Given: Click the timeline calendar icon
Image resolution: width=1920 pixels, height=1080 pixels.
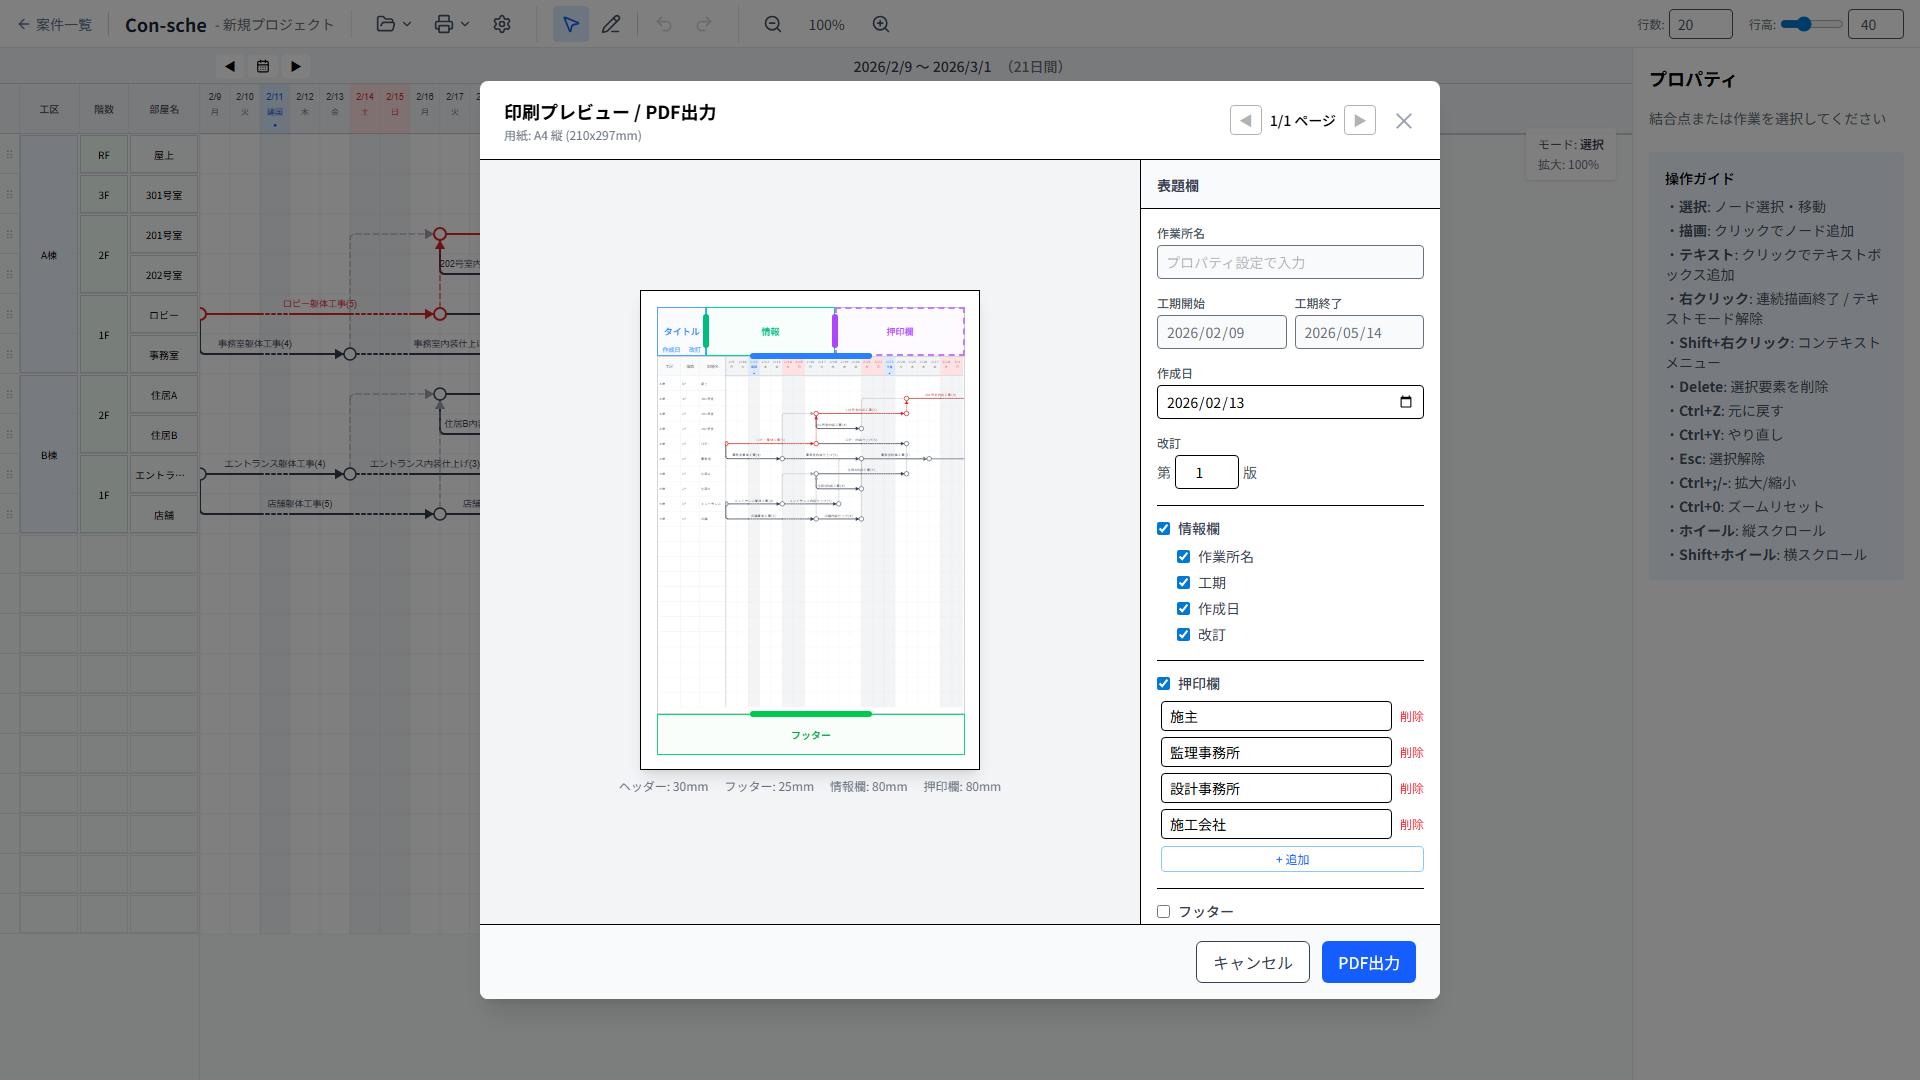Looking at the screenshot, I should click(x=263, y=66).
